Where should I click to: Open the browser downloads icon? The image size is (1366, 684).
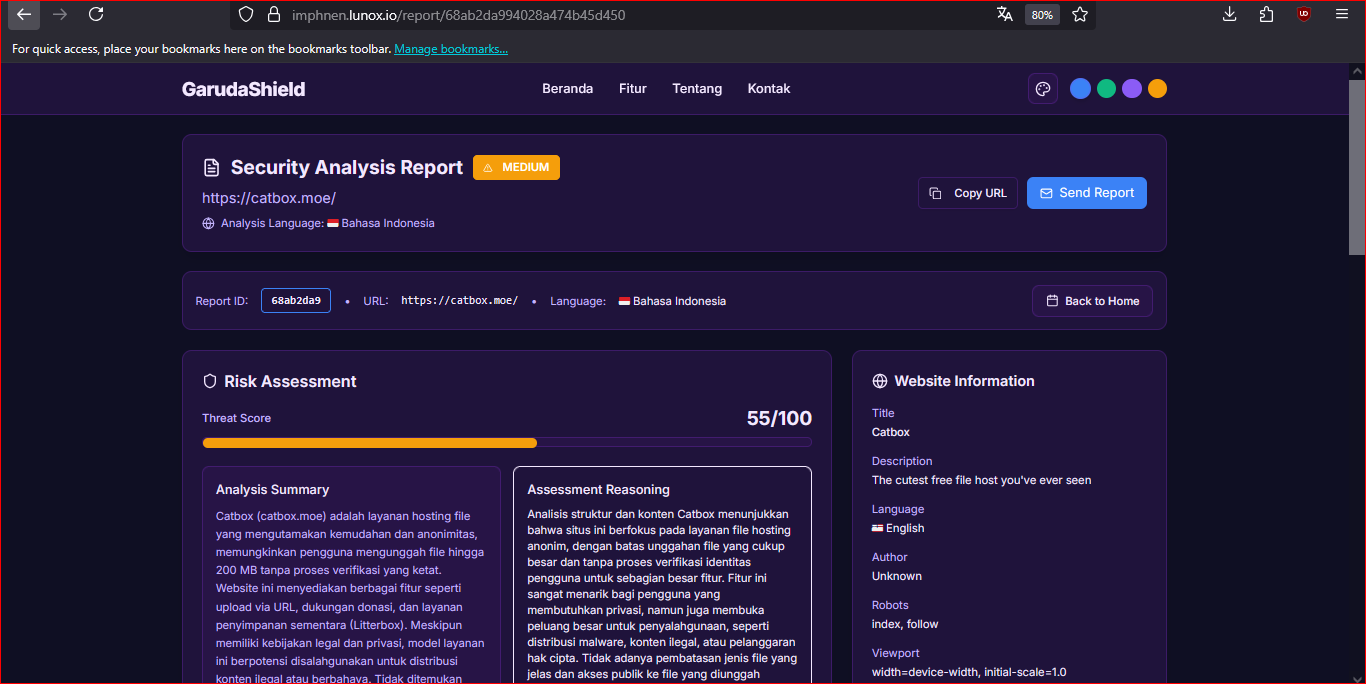tap(1230, 14)
